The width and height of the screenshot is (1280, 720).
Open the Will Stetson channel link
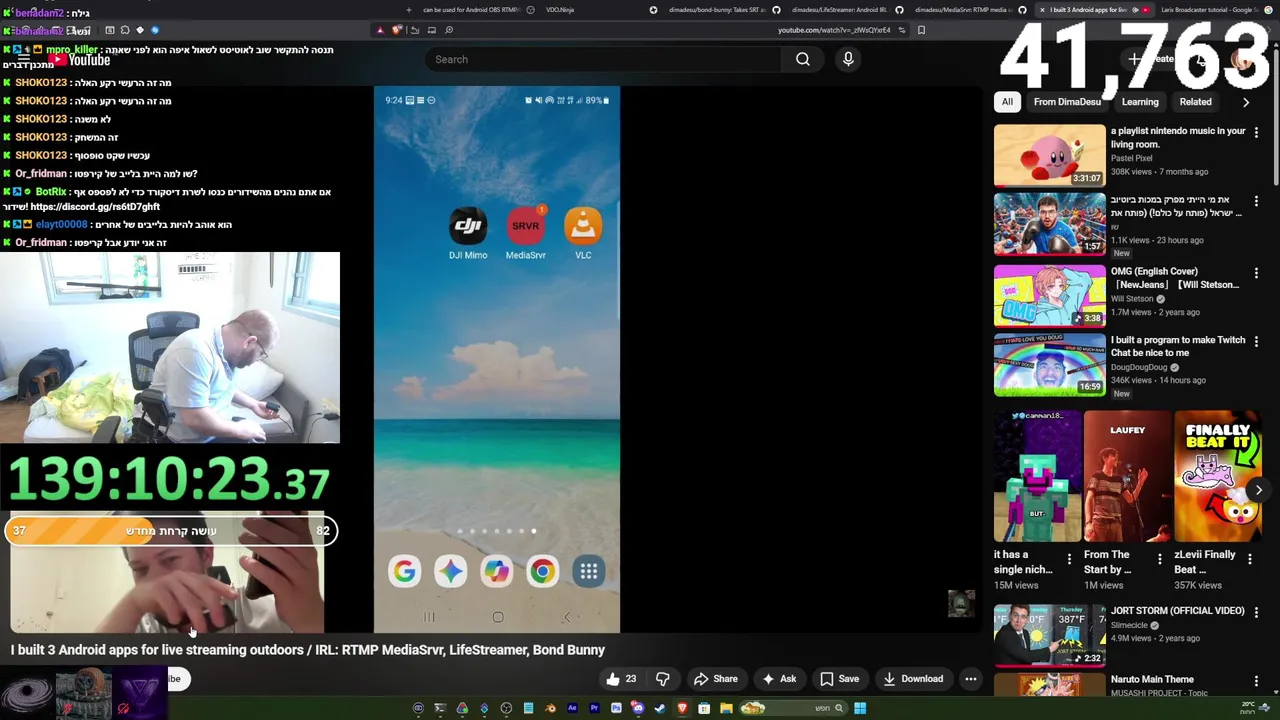pyautogui.click(x=1132, y=298)
